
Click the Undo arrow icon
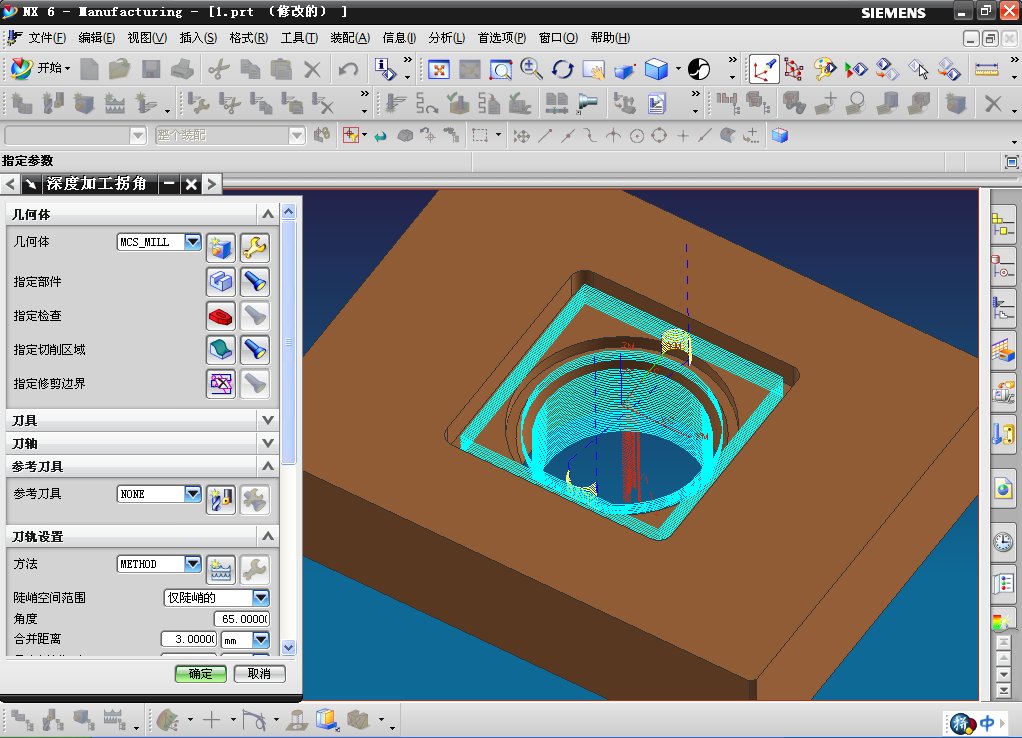(x=349, y=68)
